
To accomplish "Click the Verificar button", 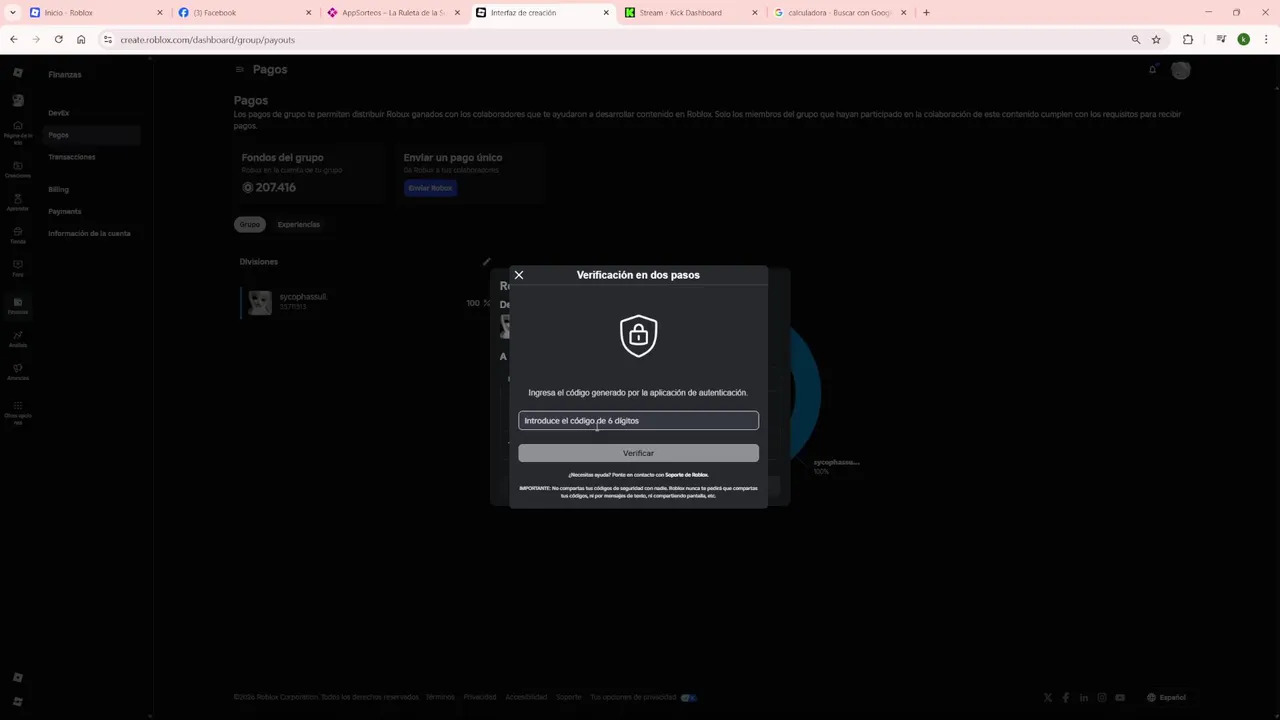I will tap(638, 453).
